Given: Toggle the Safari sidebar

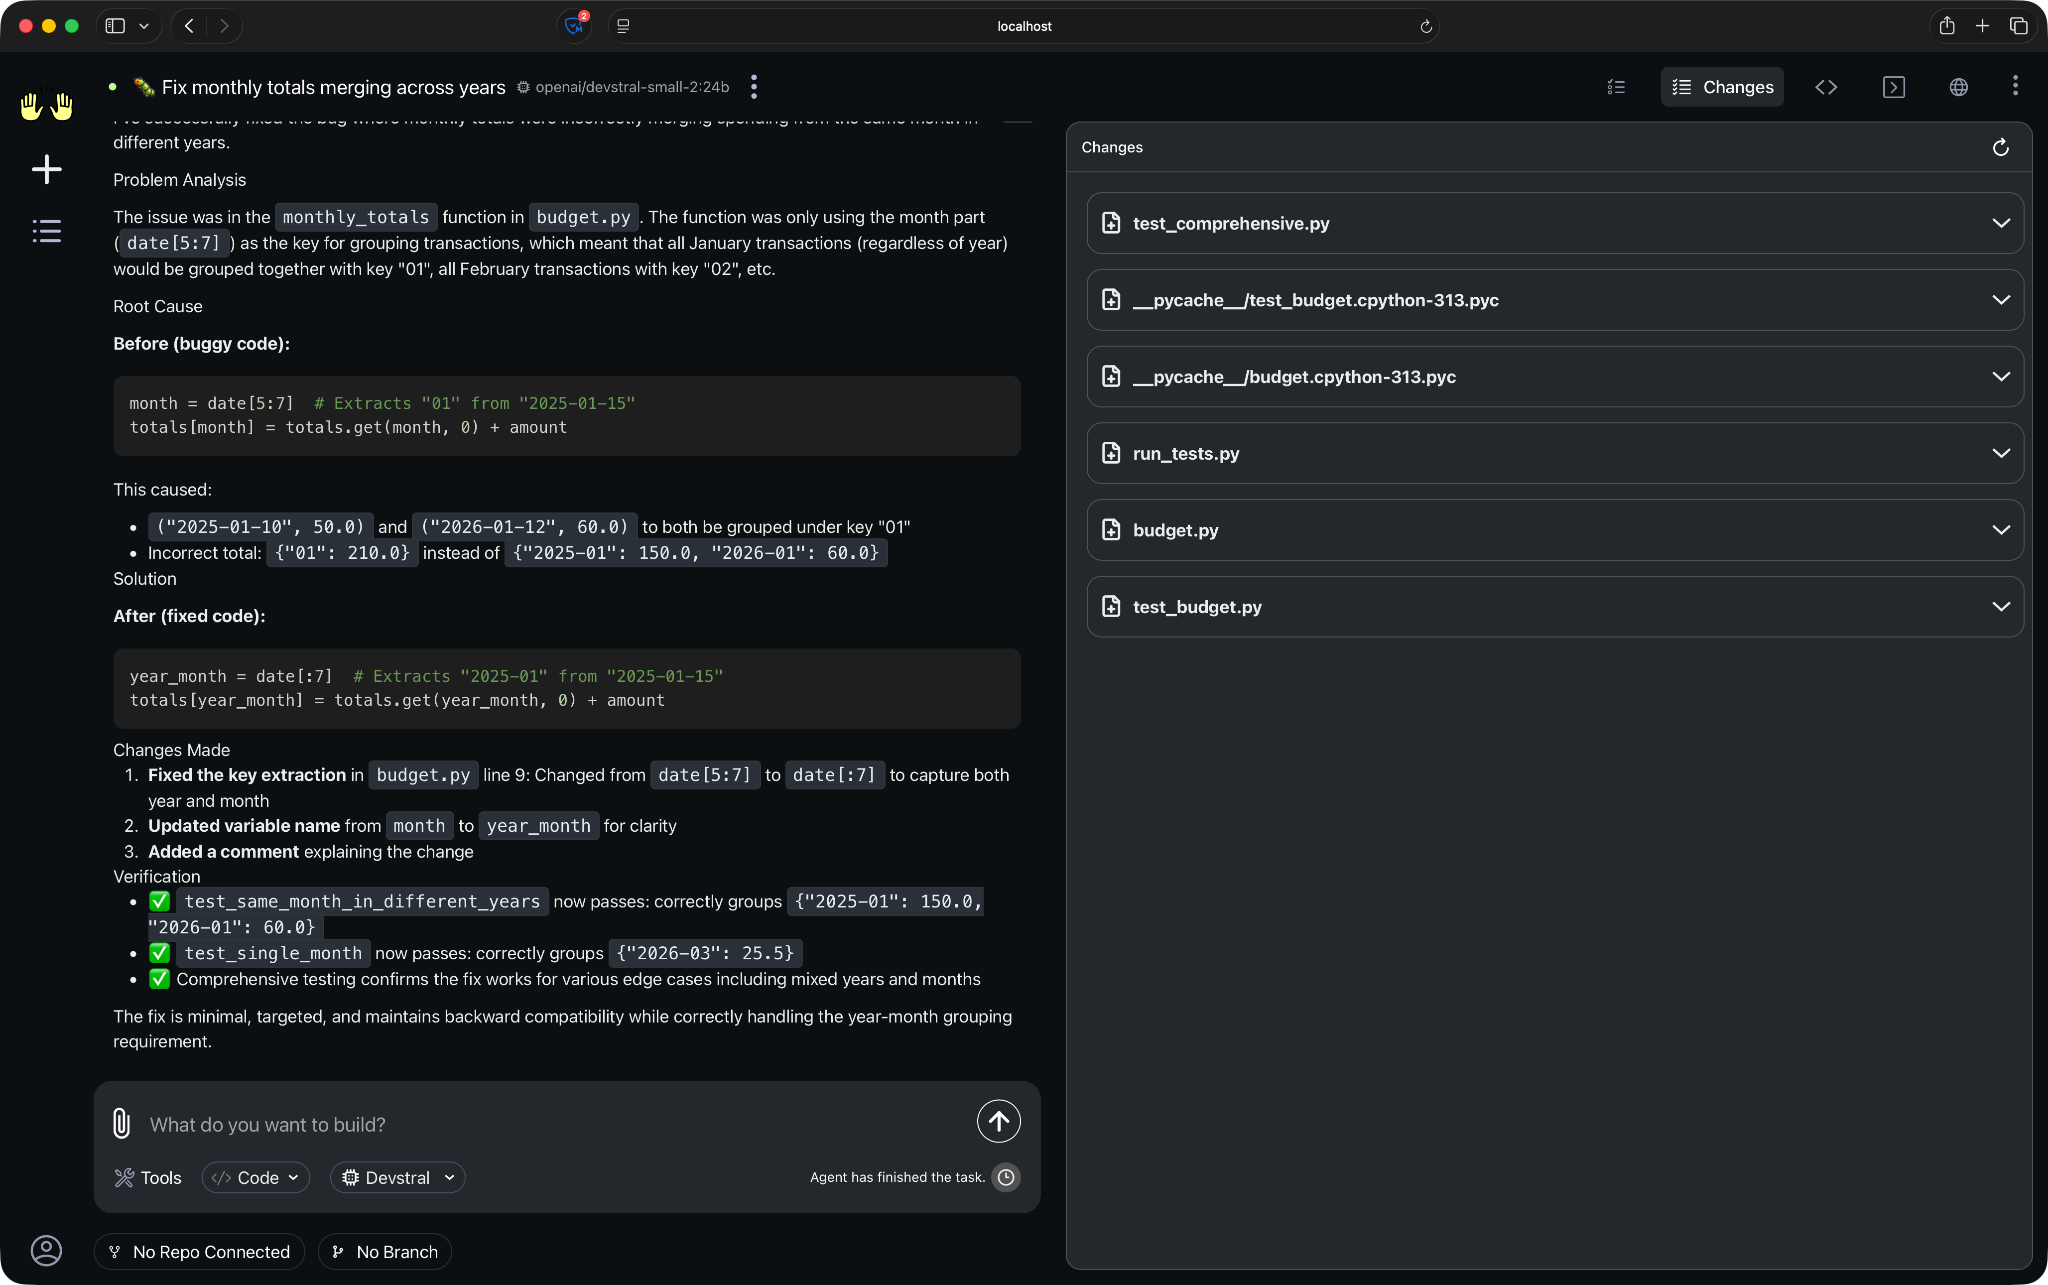Looking at the screenshot, I should [x=115, y=26].
